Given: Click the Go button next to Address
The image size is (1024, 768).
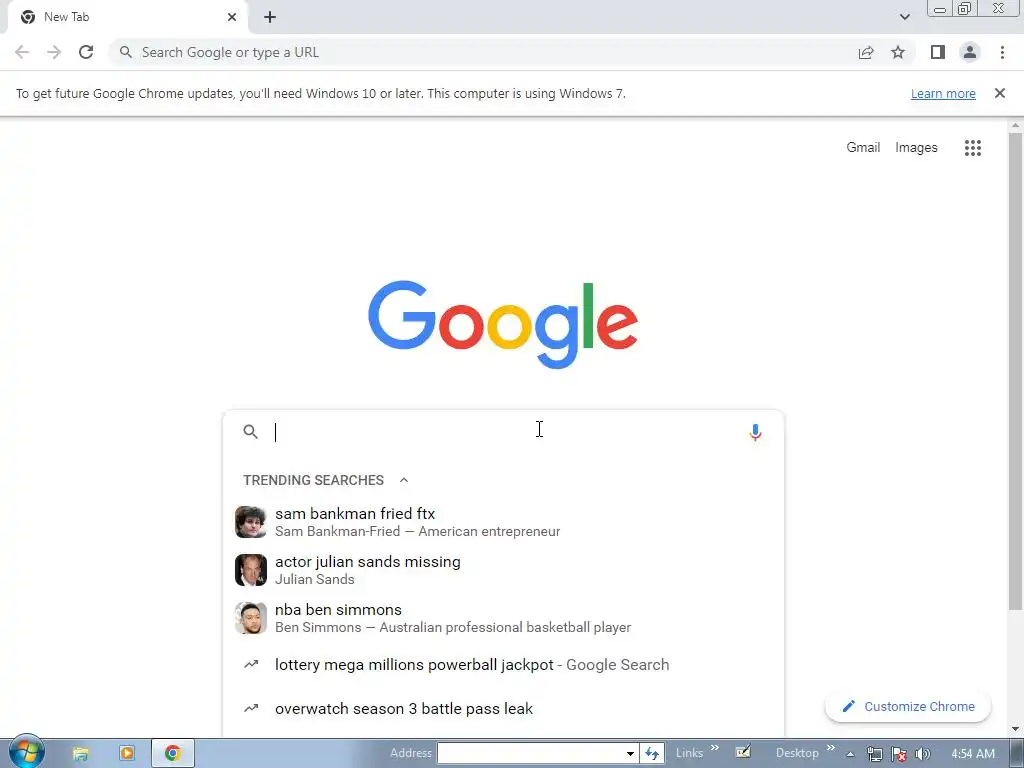Looking at the screenshot, I should coord(652,753).
